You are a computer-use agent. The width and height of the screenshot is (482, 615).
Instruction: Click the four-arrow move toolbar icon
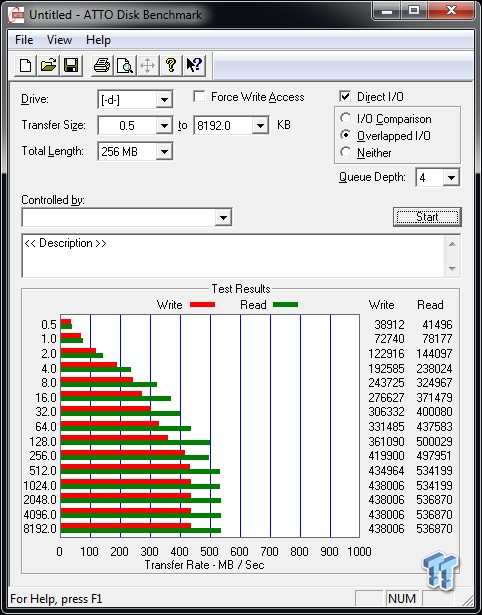point(147,65)
